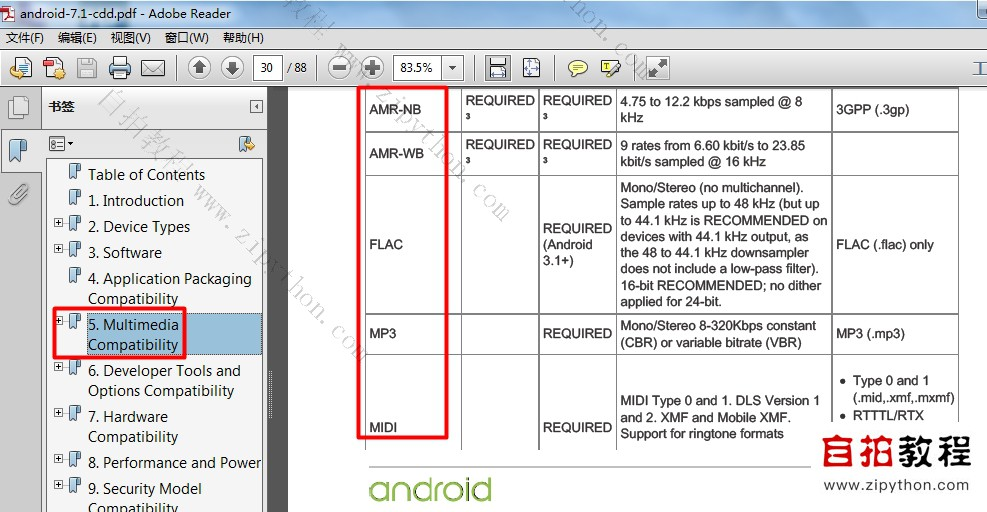Click the bookmarks panel resize grip
Screen dimensions: 987x512
point(271,394)
